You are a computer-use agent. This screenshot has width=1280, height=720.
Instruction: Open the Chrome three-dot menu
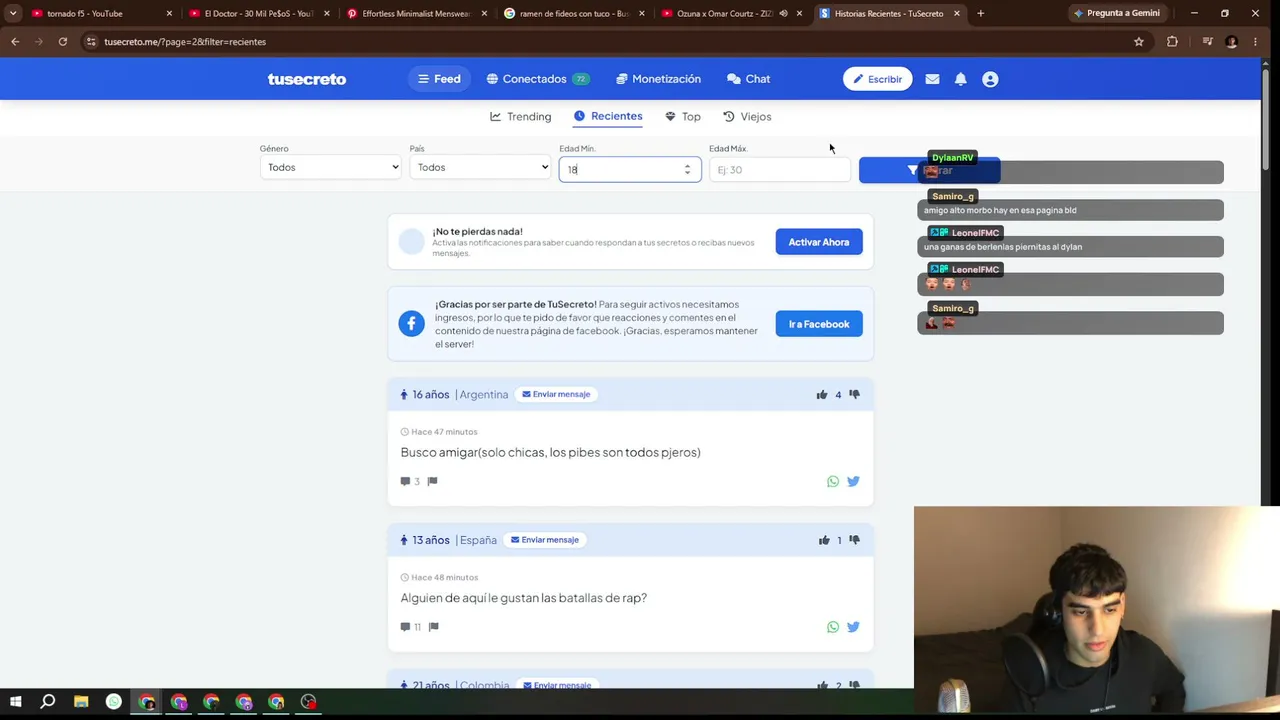[1255, 41]
